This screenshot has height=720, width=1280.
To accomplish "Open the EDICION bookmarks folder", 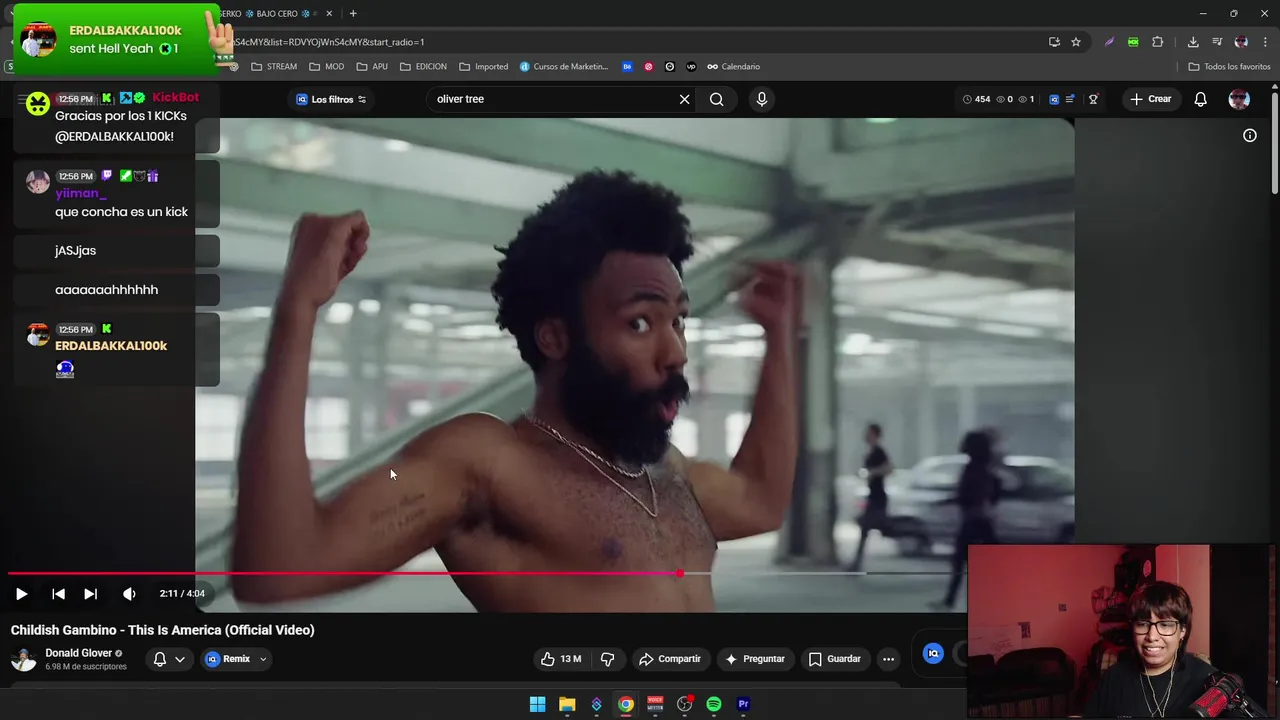I will click(x=423, y=67).
